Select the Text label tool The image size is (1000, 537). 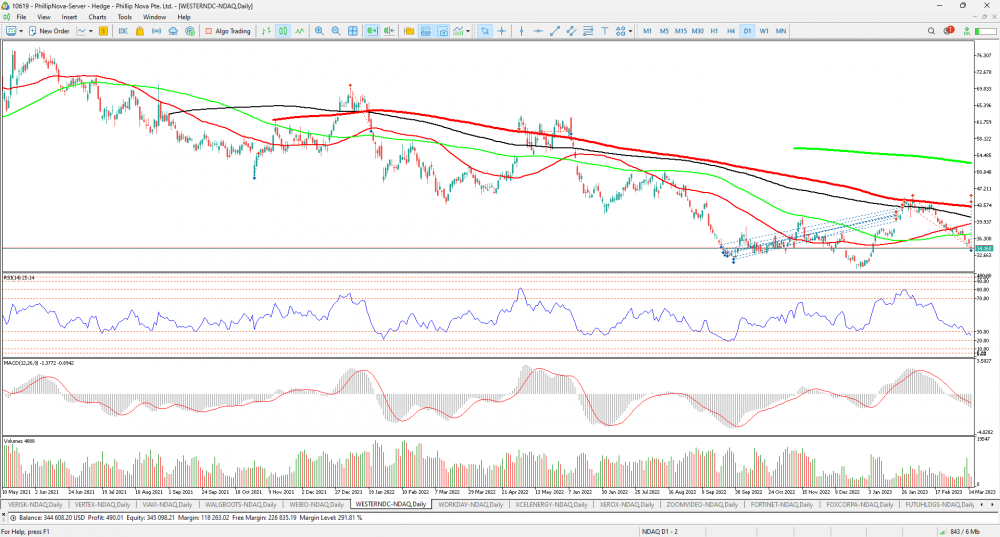coord(603,31)
